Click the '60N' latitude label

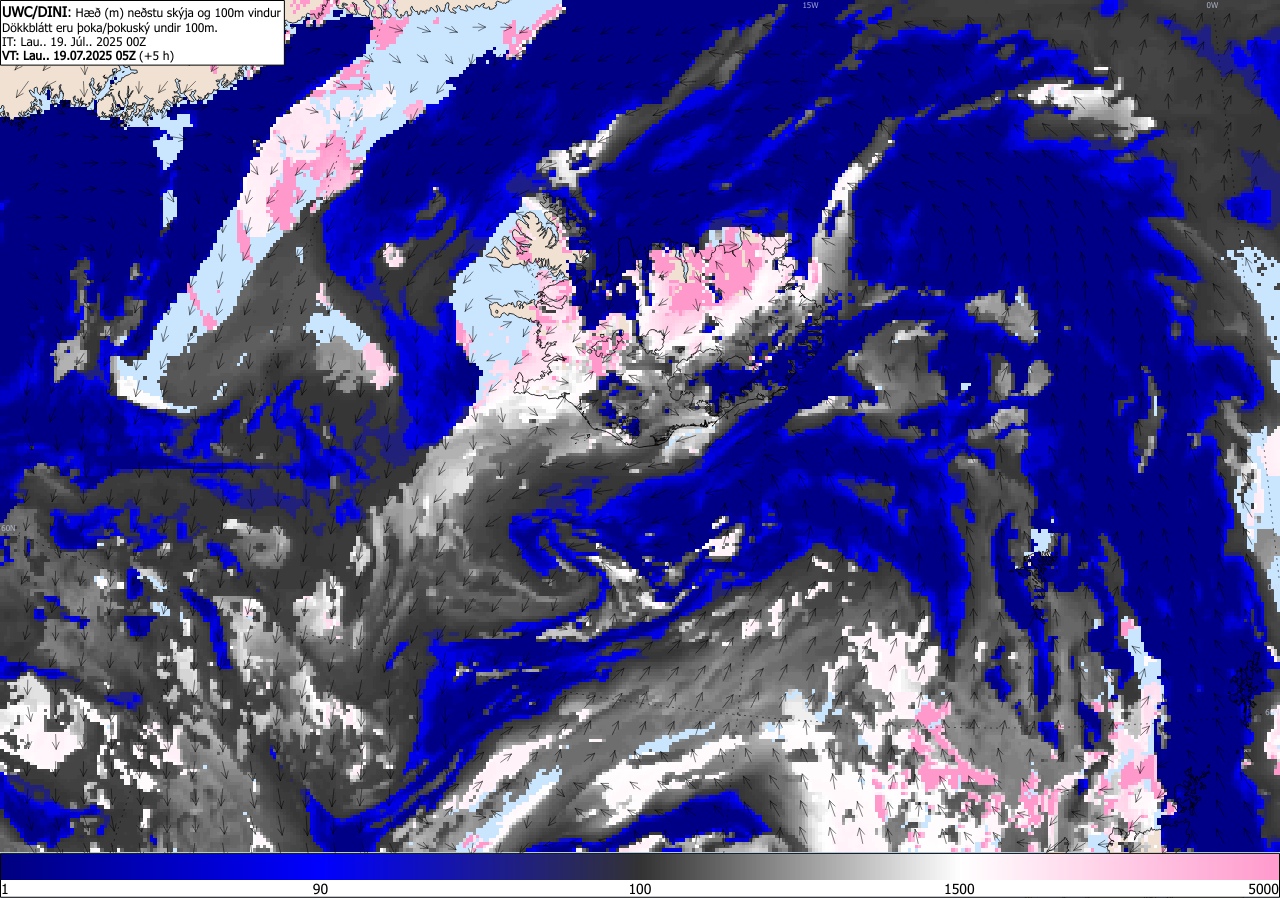9,528
